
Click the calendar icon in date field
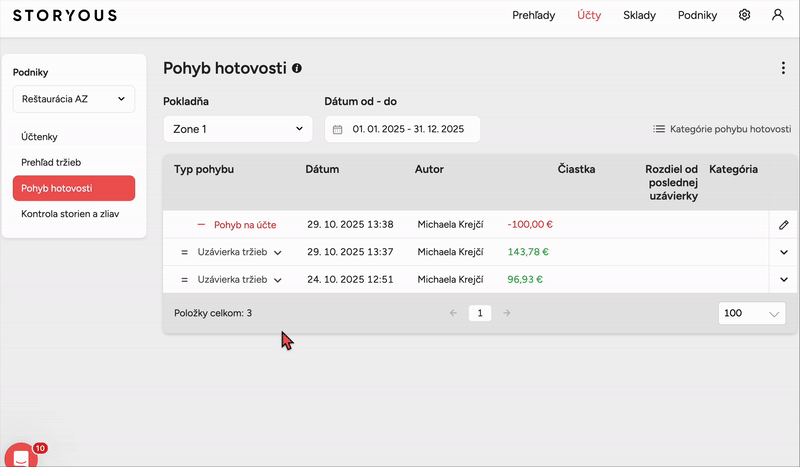pos(338,129)
